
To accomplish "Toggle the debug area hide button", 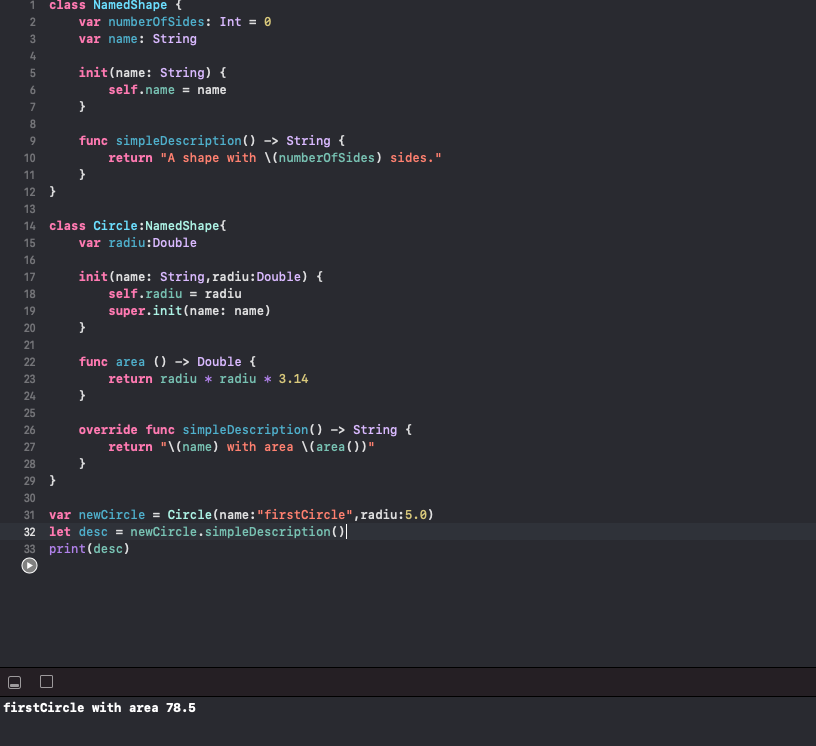I will [15, 682].
